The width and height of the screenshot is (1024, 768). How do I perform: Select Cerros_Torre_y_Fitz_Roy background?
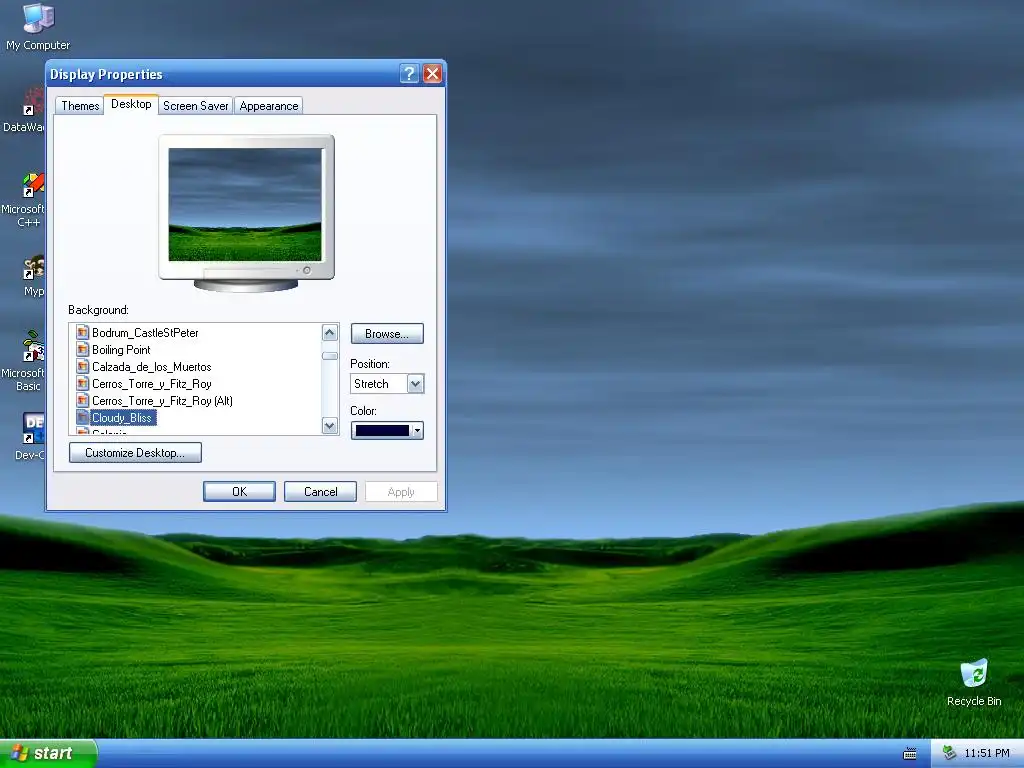tap(152, 383)
